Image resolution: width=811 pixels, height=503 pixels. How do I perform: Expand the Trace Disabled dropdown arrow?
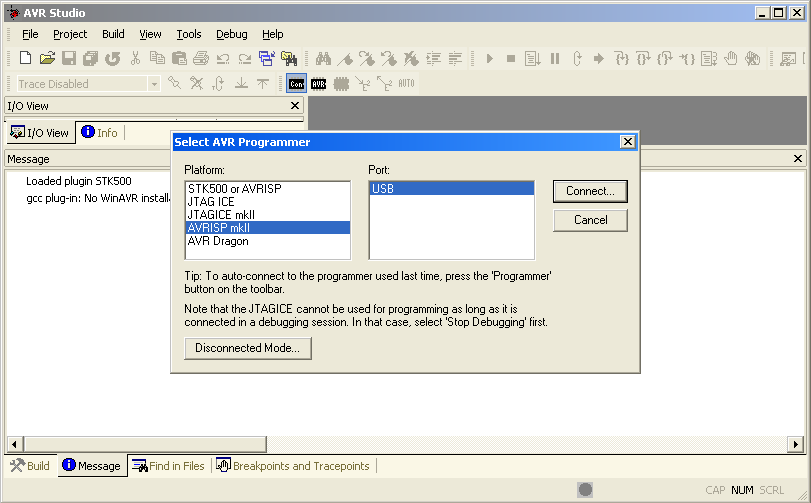pyautogui.click(x=154, y=84)
